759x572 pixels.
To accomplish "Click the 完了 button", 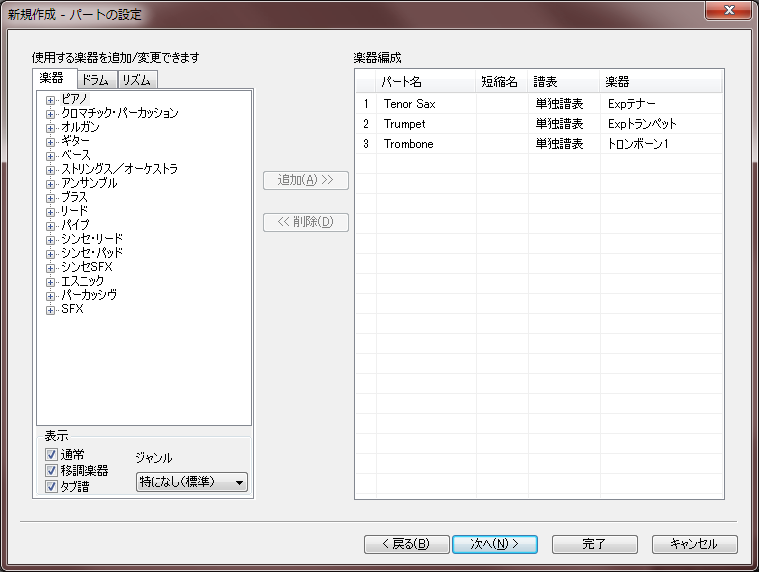I will (x=594, y=544).
